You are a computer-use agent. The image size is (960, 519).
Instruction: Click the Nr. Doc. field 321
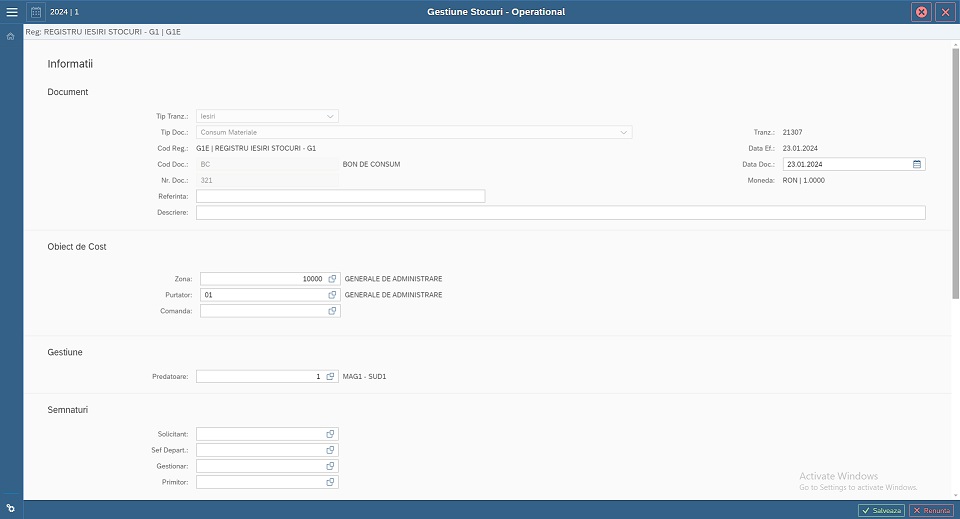(x=267, y=180)
